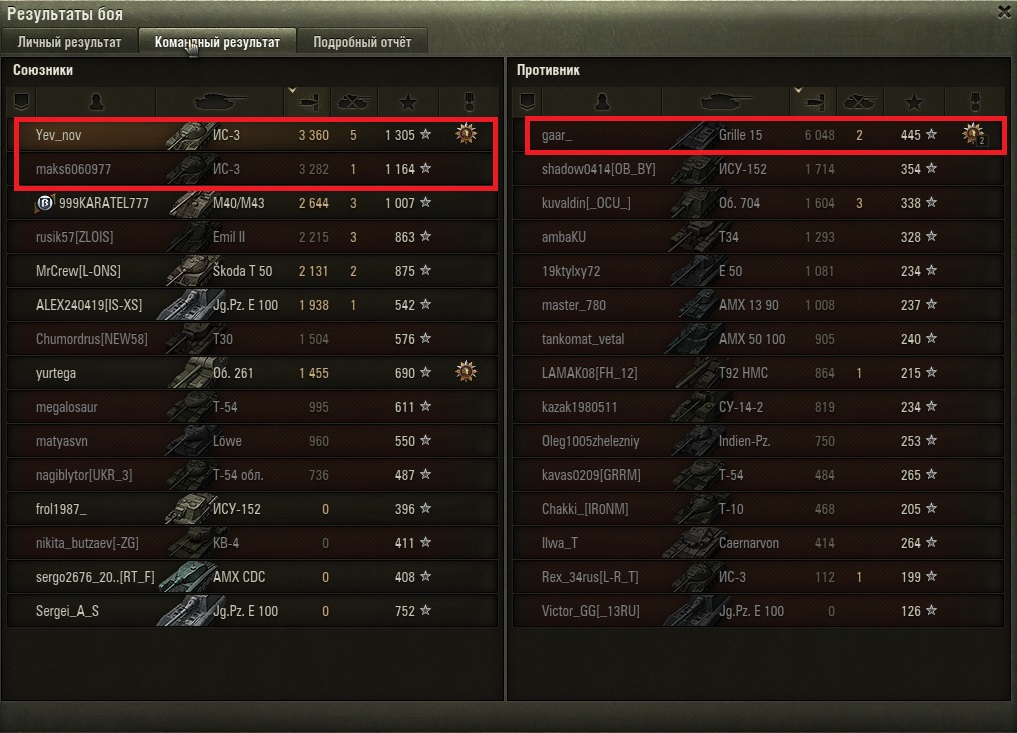This screenshot has width=1017, height=733.
Task: Switch to Личный результат tab
Action: click(69, 42)
